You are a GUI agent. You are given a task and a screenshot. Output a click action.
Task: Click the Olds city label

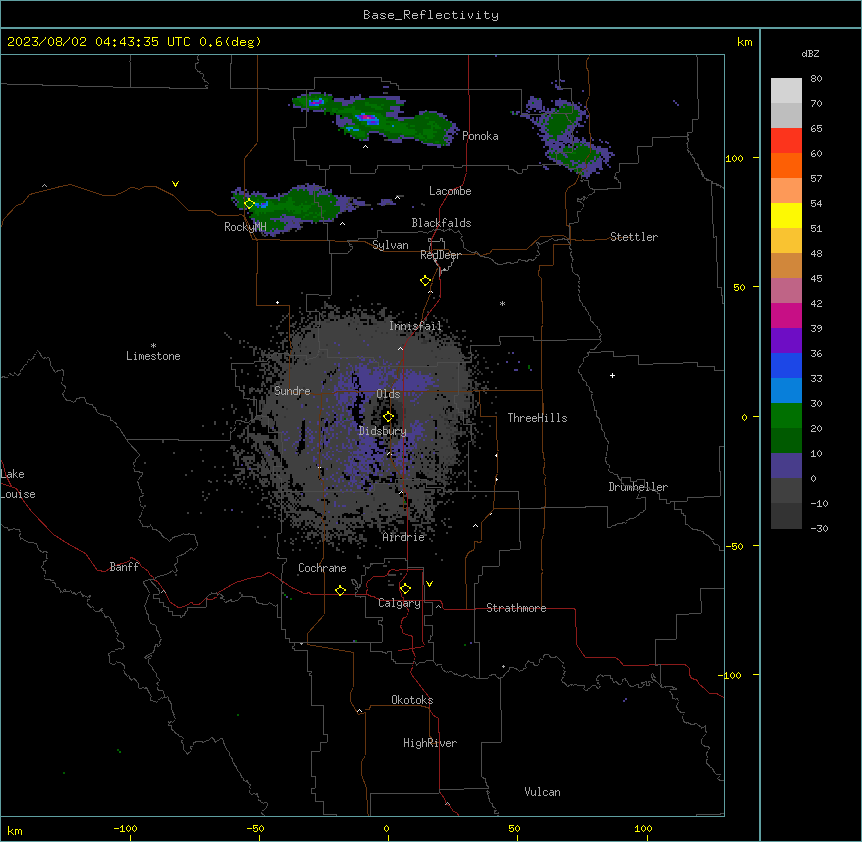coord(388,394)
